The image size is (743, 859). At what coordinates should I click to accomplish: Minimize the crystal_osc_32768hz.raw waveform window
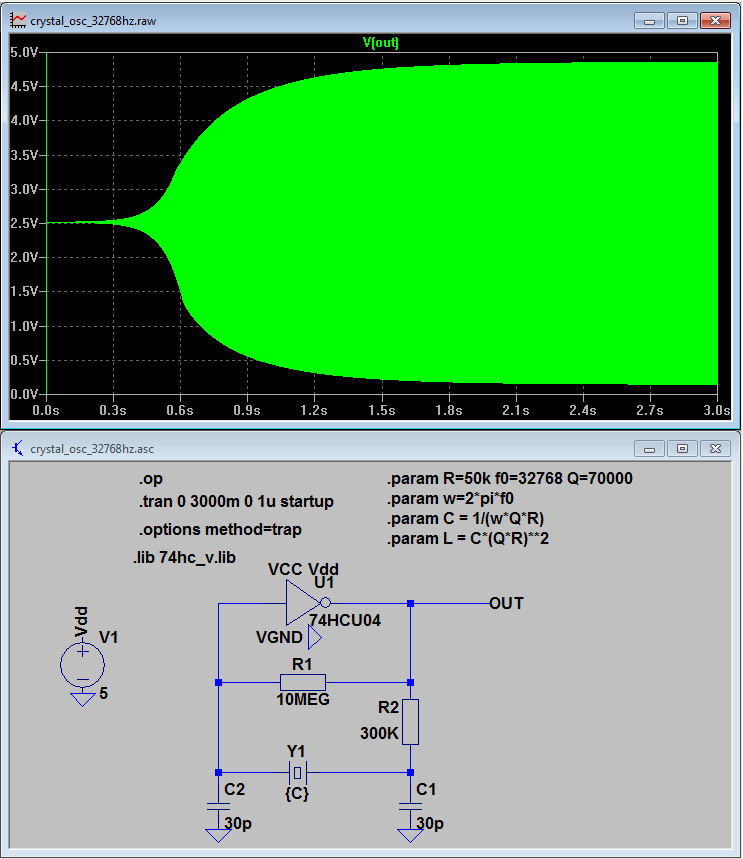(649, 21)
